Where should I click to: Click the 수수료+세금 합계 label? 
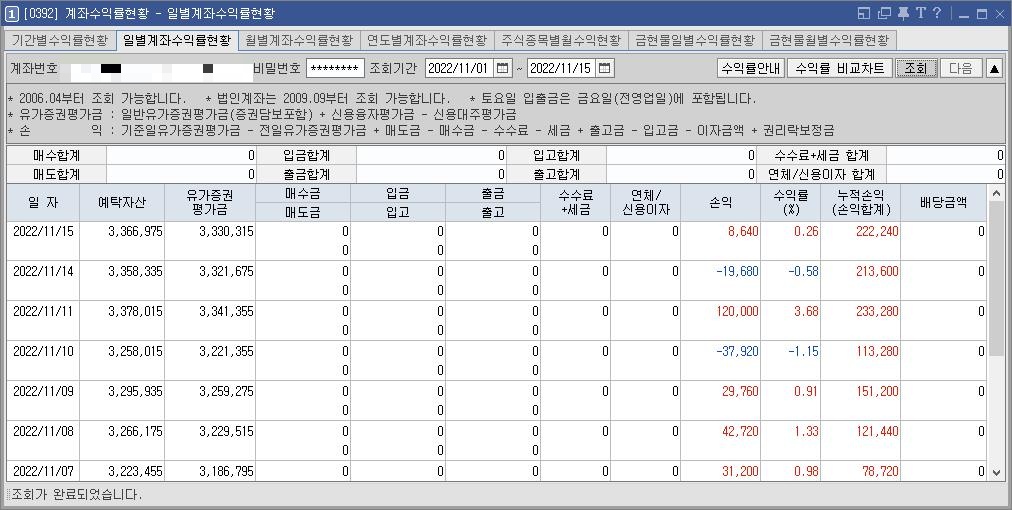tap(822, 156)
